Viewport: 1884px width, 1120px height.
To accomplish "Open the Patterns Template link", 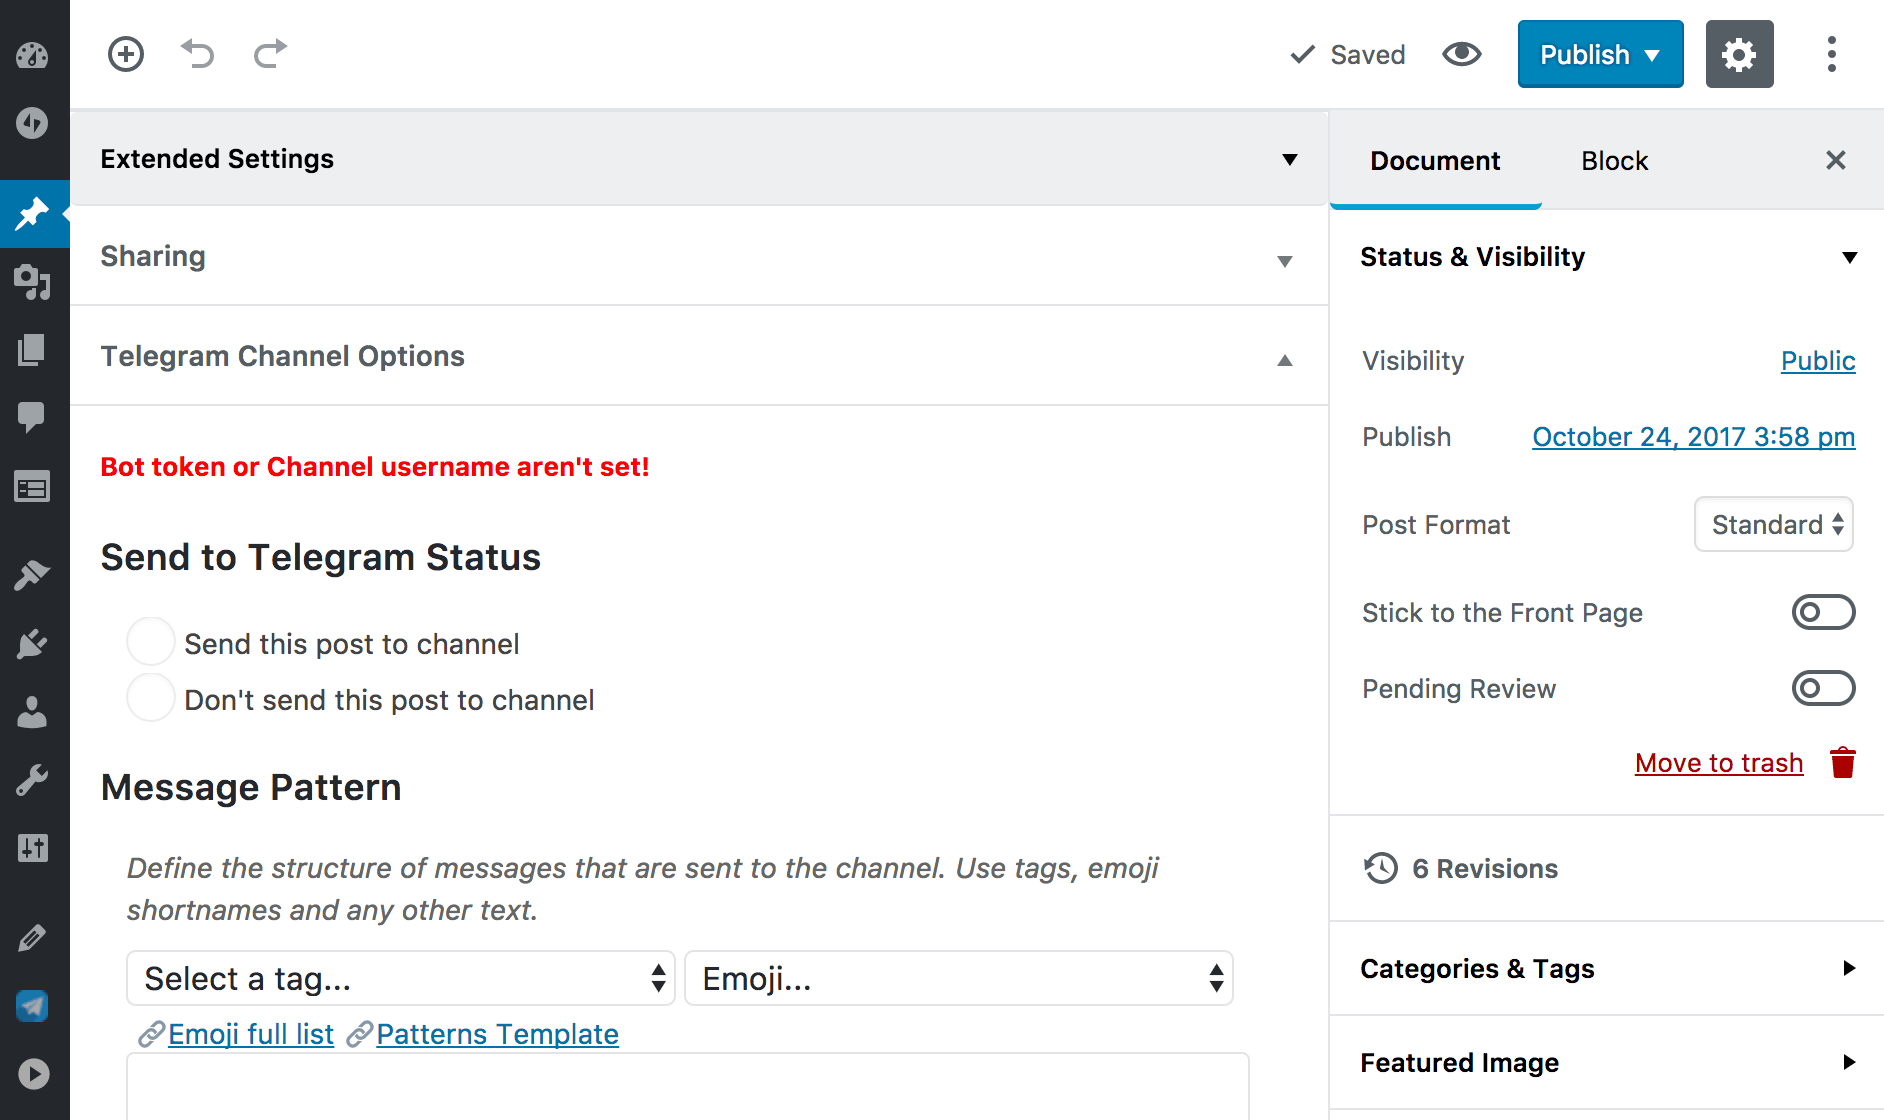I will pyautogui.click(x=497, y=1034).
